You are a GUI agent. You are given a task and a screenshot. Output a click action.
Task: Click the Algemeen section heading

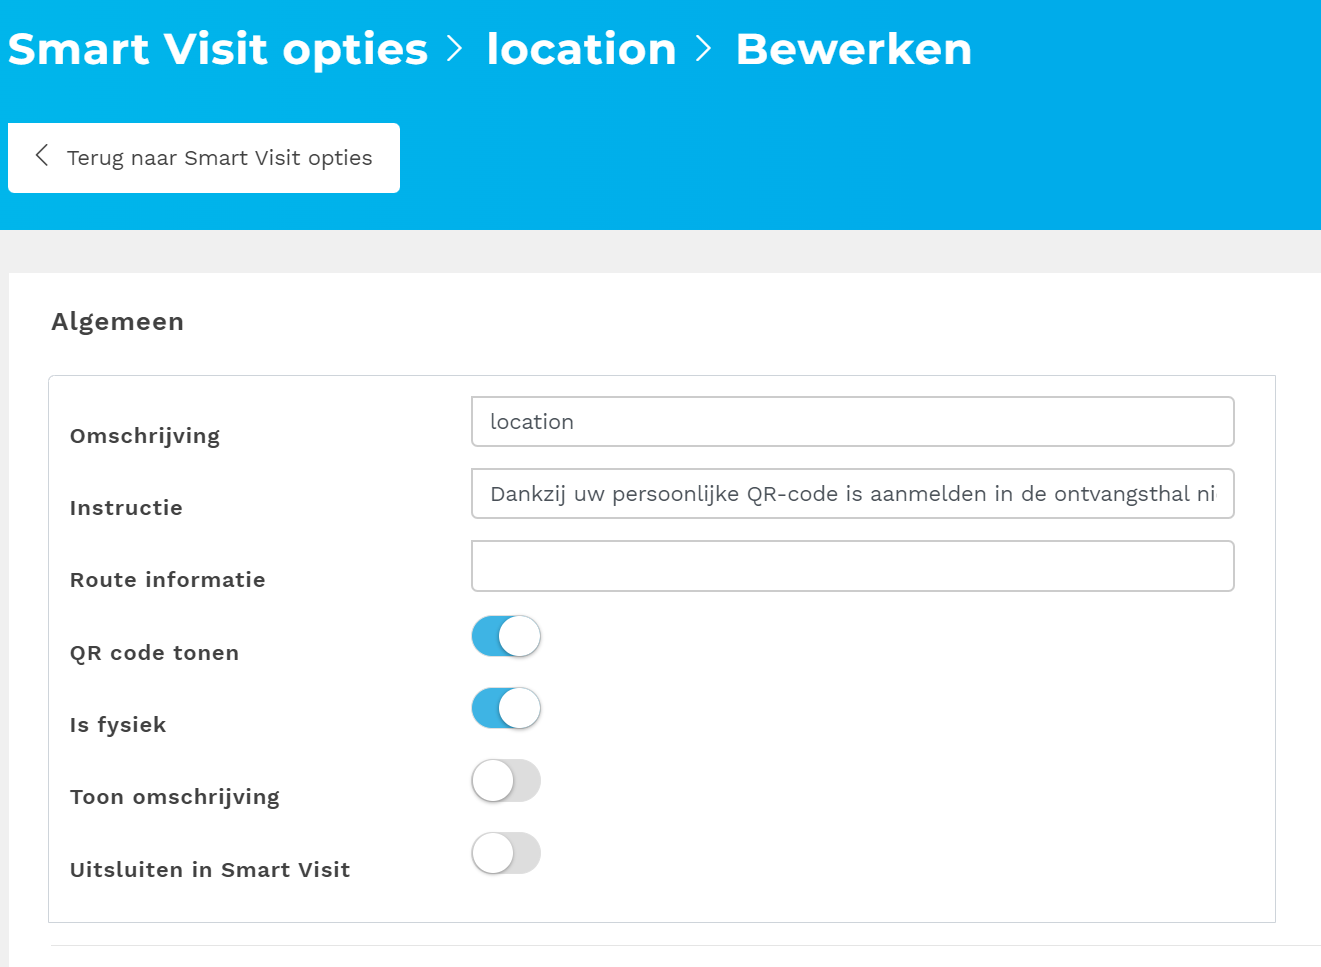pos(118,322)
